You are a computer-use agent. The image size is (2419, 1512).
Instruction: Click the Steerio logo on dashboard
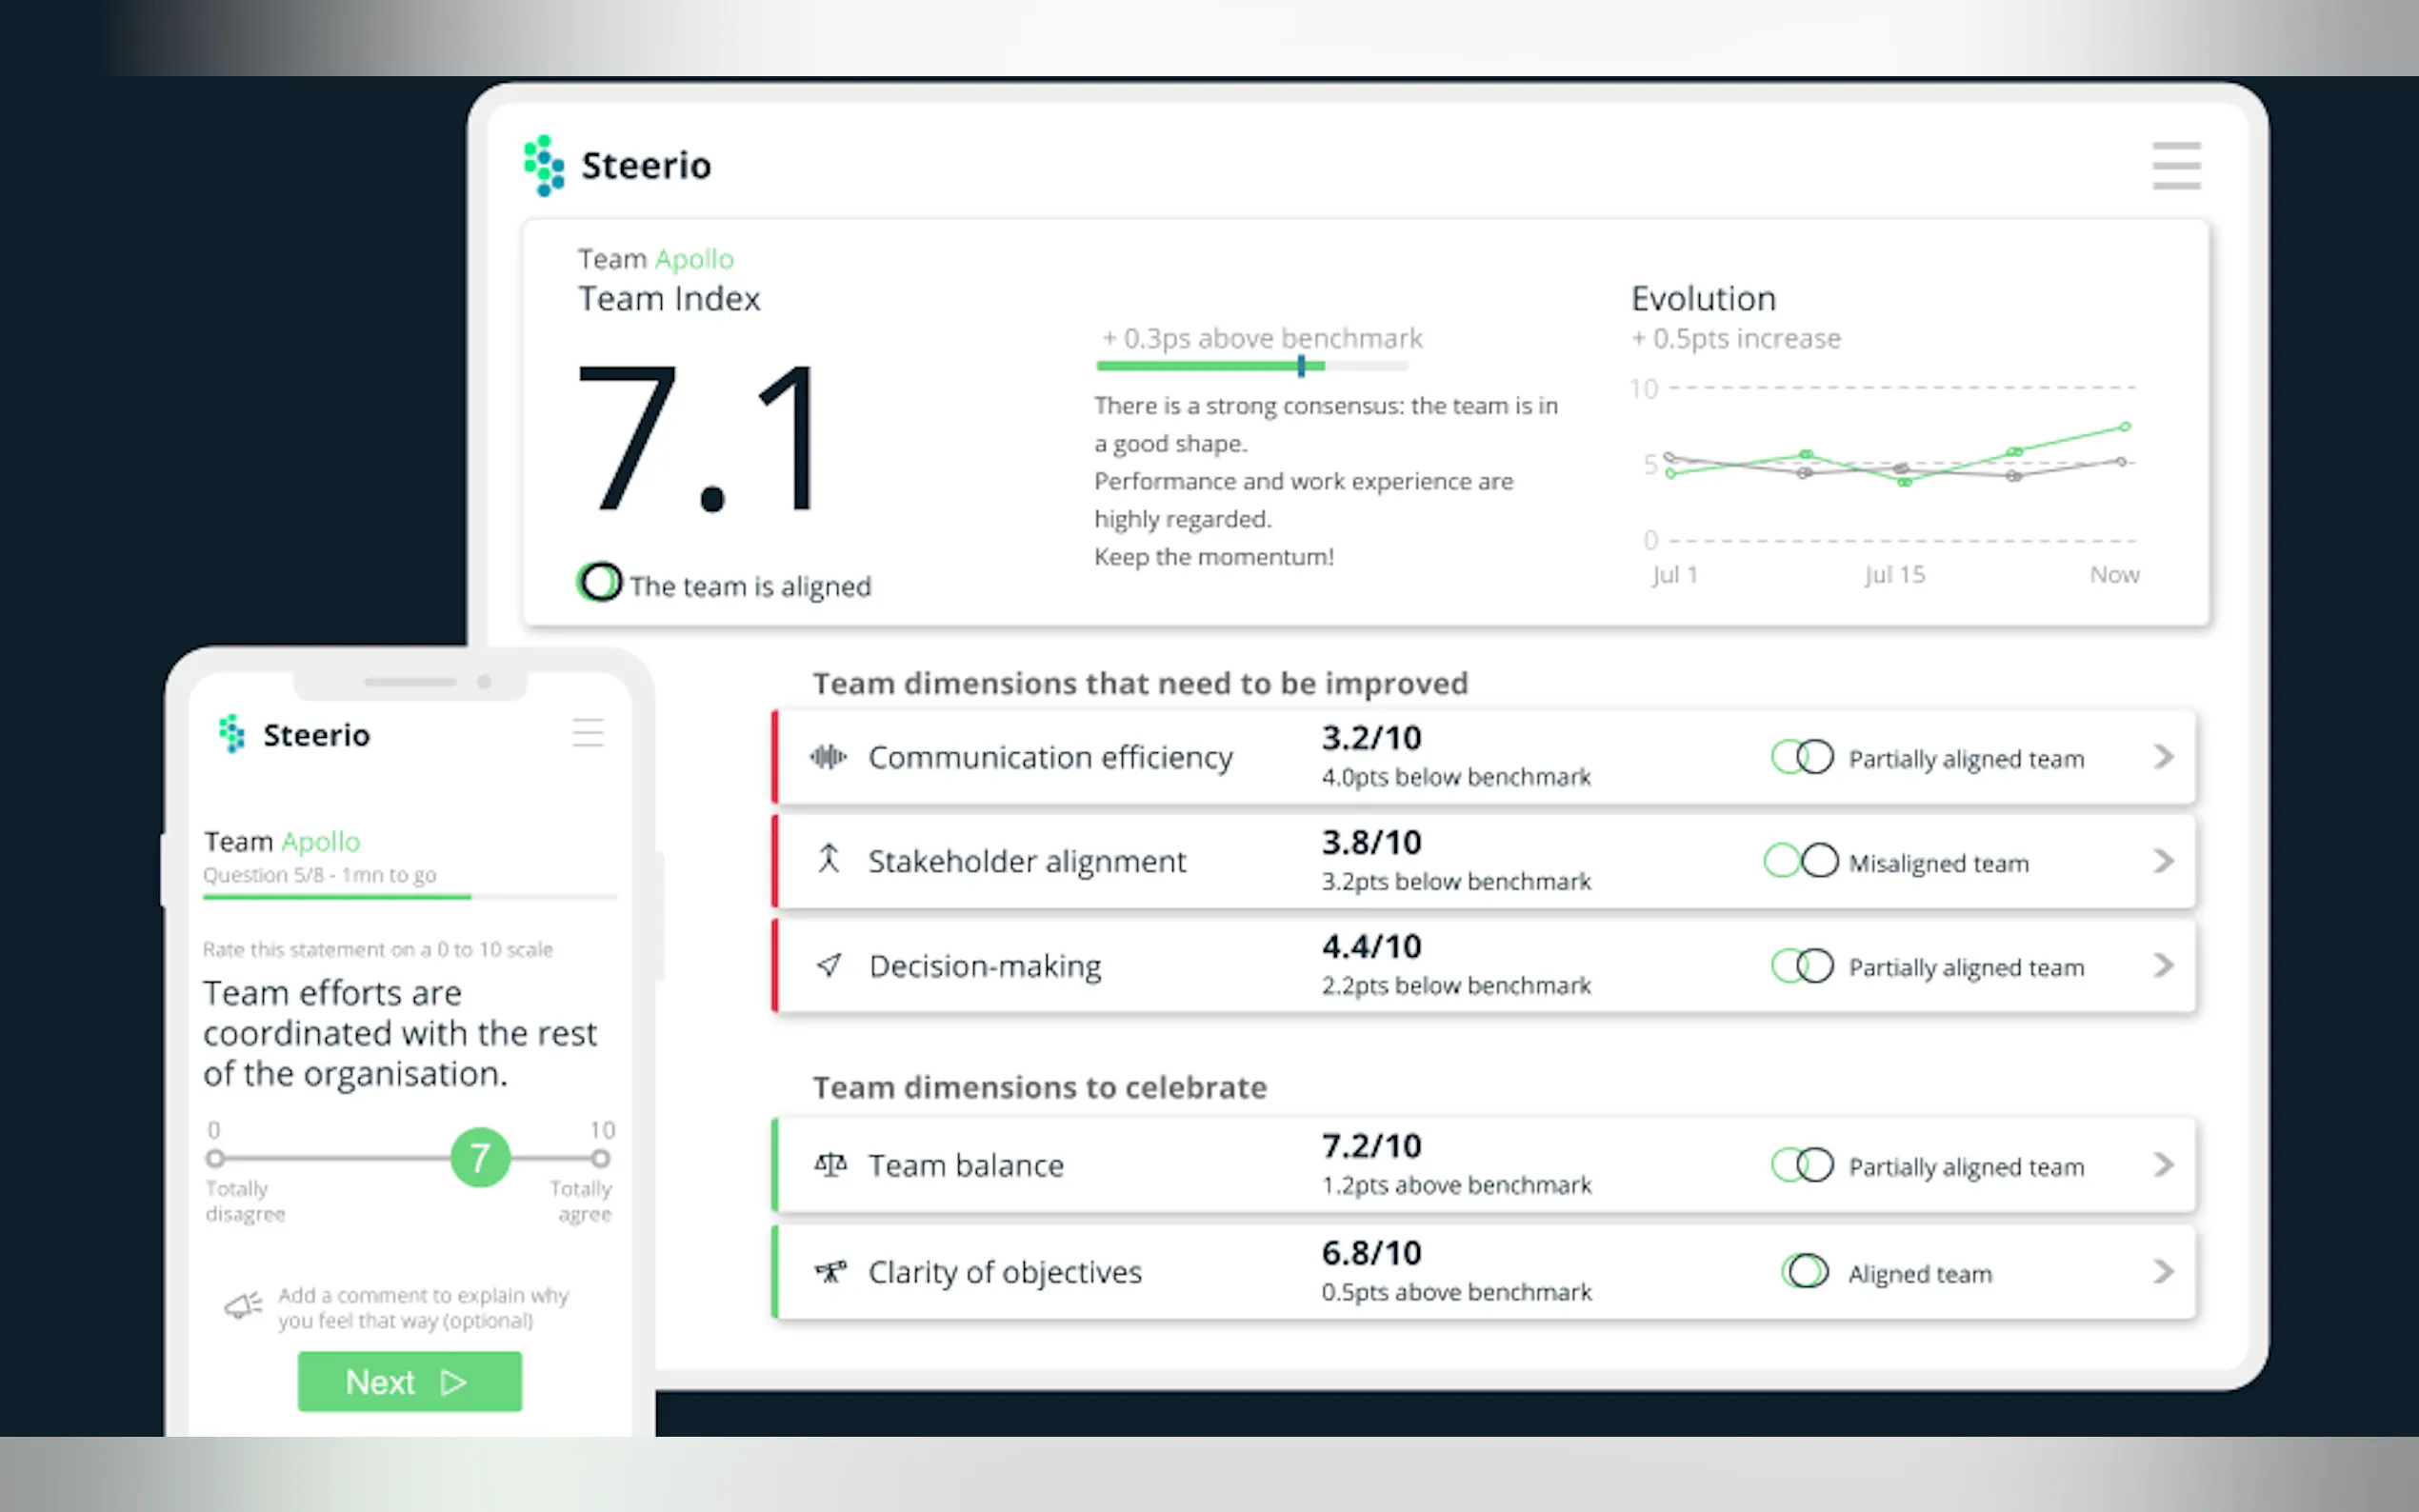(x=544, y=166)
